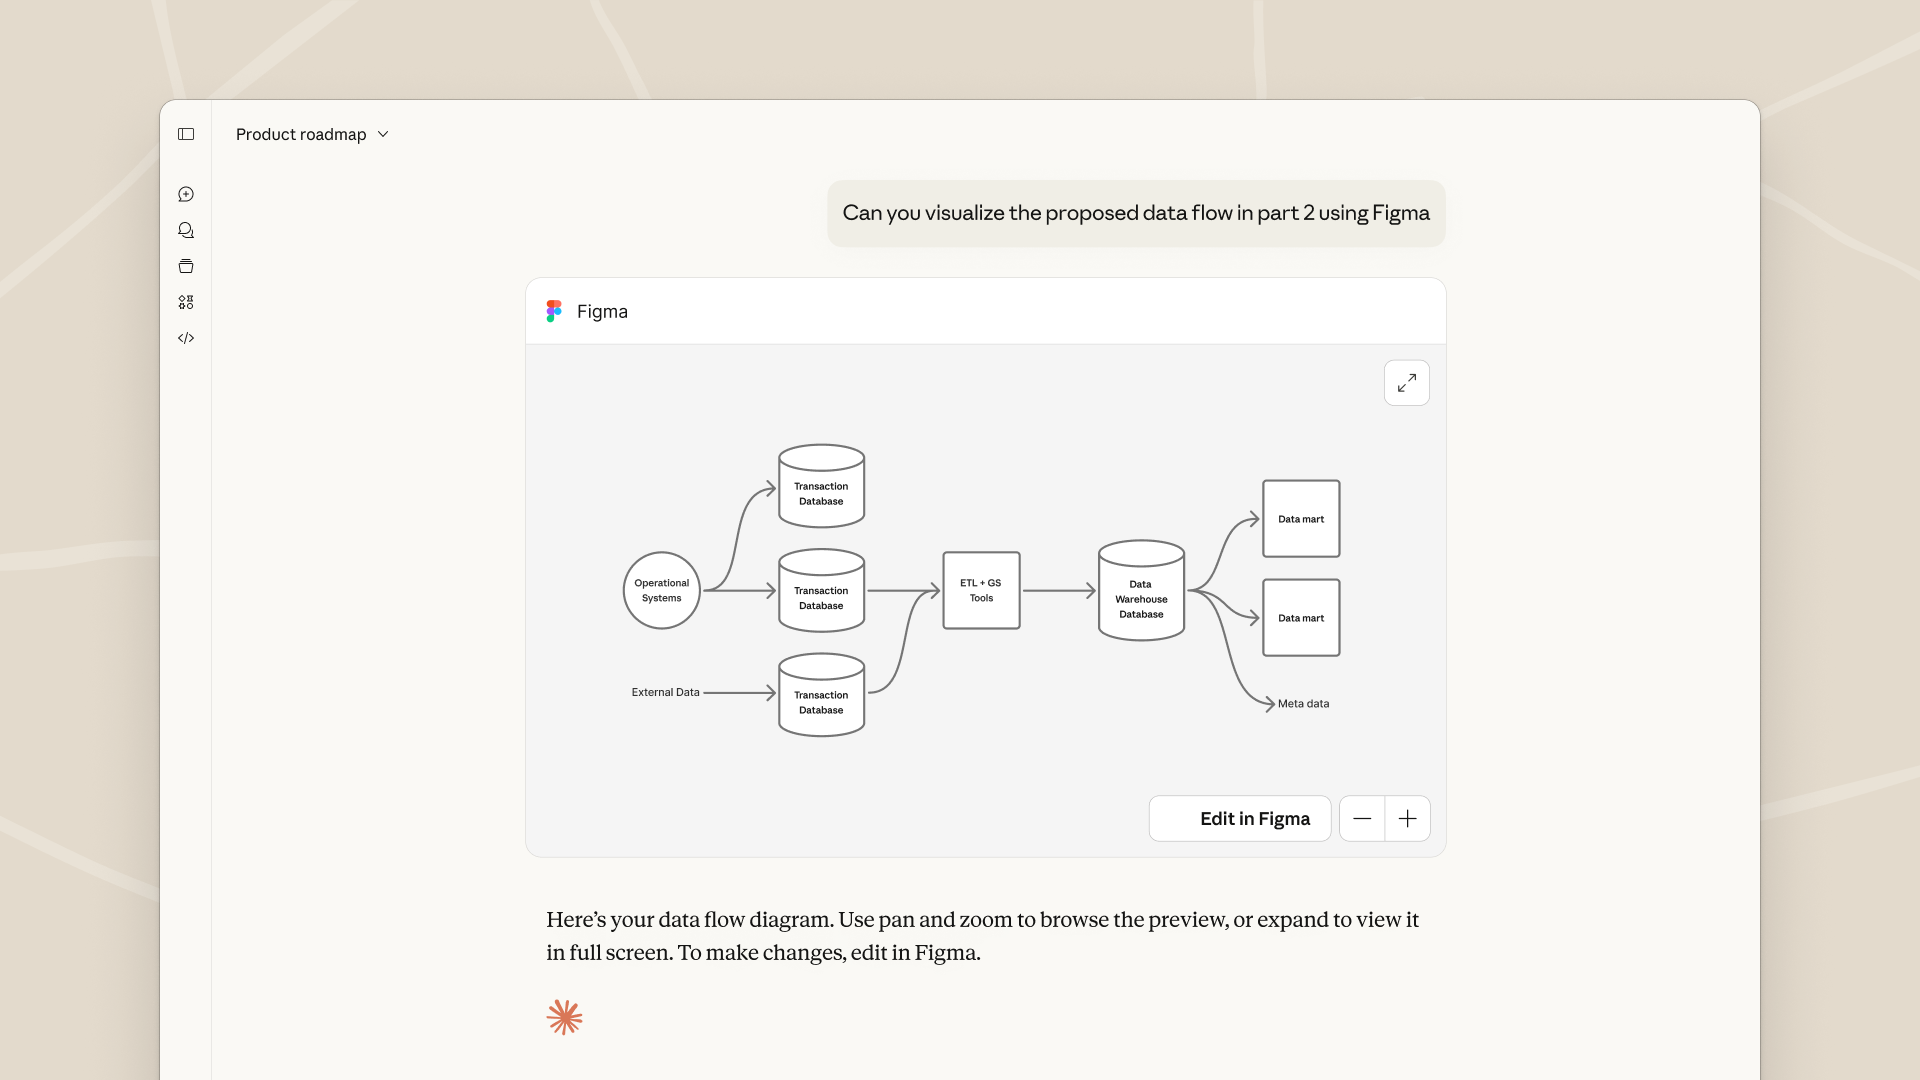Start a new chat from the sidebar
This screenshot has height=1080, width=1920.
click(186, 194)
